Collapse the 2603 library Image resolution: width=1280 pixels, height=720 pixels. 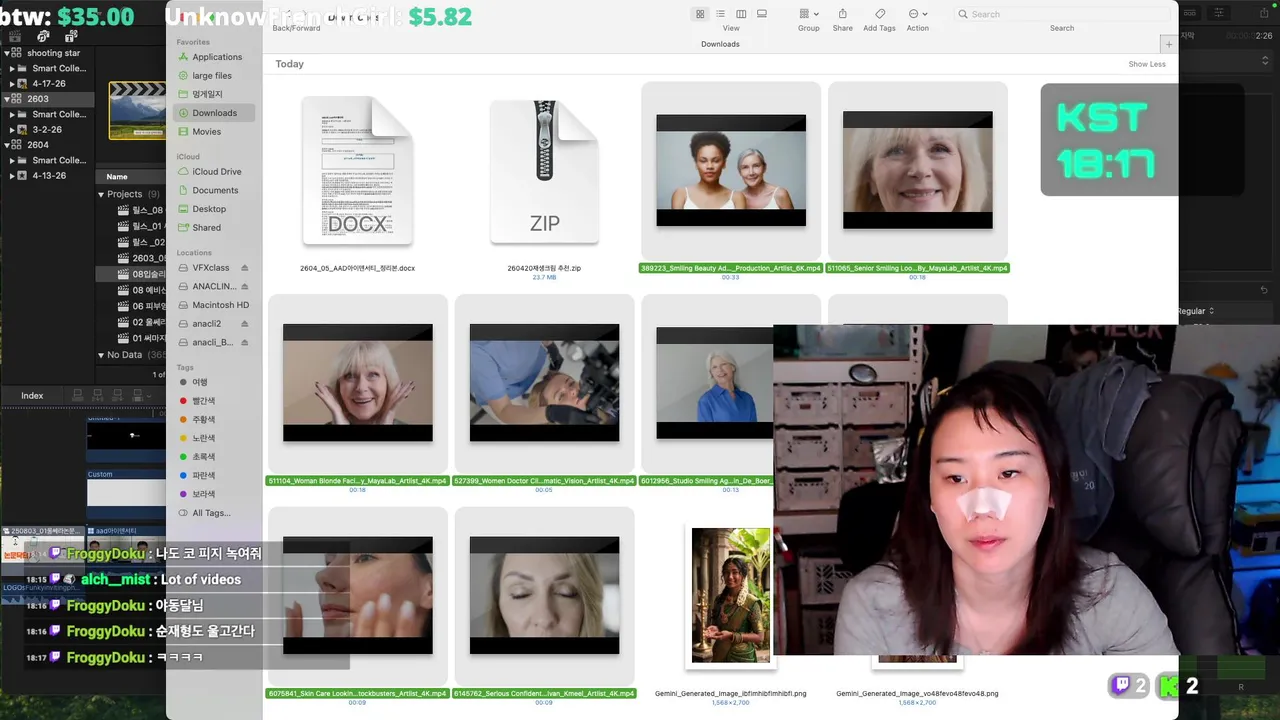coord(7,99)
